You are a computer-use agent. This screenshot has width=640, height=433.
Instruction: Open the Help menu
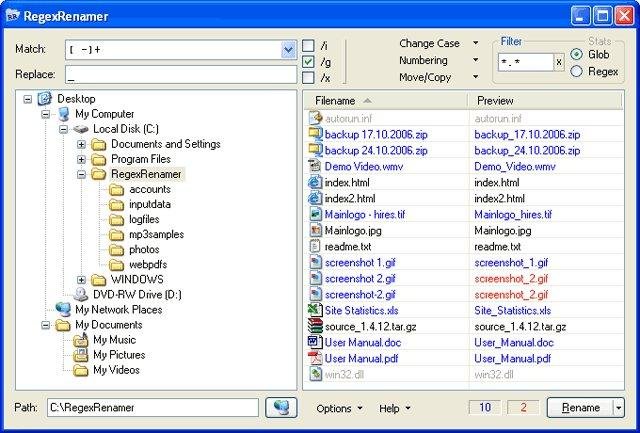tap(395, 408)
